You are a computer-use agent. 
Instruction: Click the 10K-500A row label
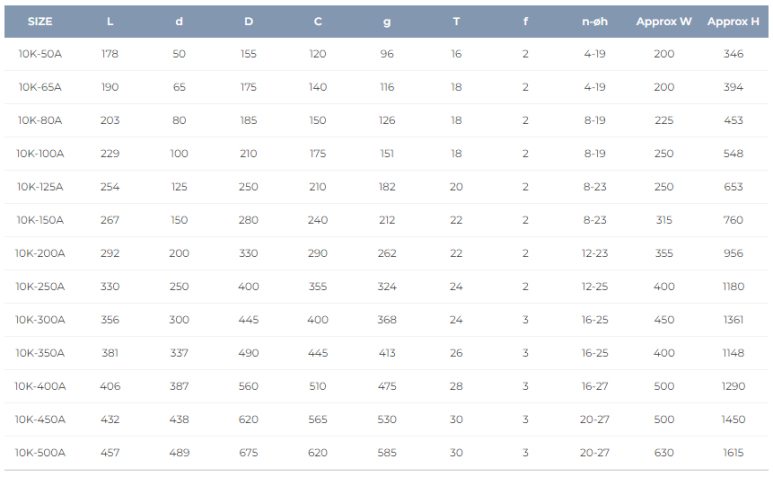coord(40,453)
